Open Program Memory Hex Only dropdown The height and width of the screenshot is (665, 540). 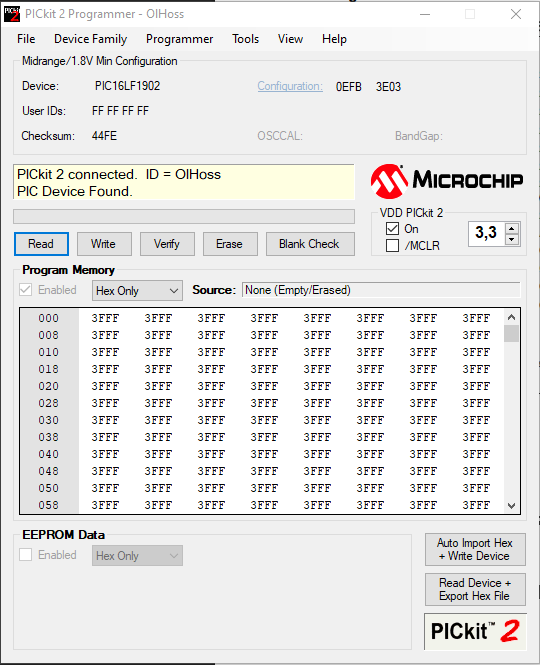pos(137,291)
